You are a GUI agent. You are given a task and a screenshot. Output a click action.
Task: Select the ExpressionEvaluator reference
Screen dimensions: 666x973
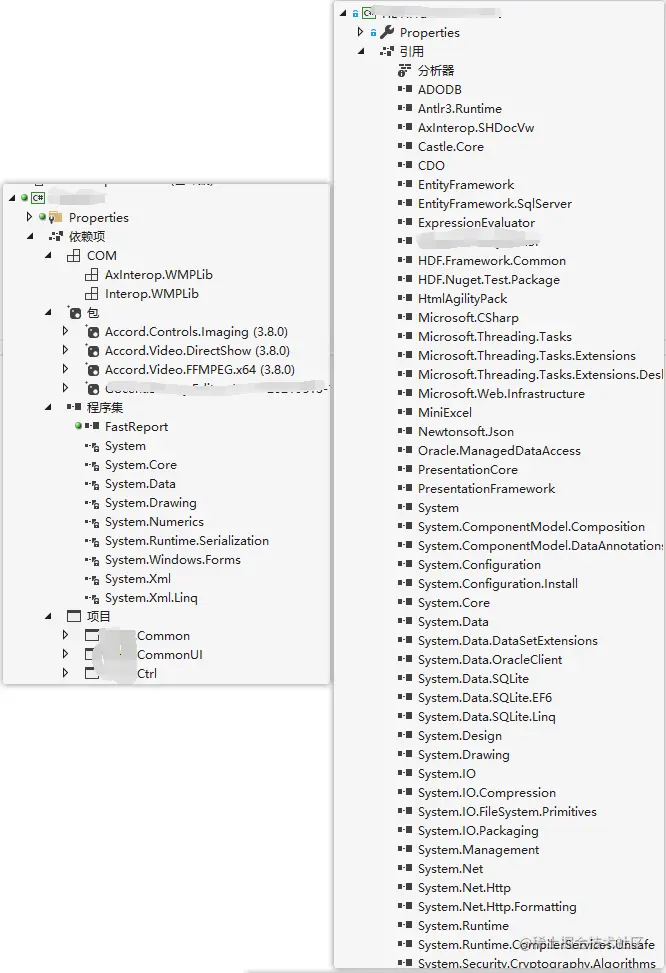point(475,222)
